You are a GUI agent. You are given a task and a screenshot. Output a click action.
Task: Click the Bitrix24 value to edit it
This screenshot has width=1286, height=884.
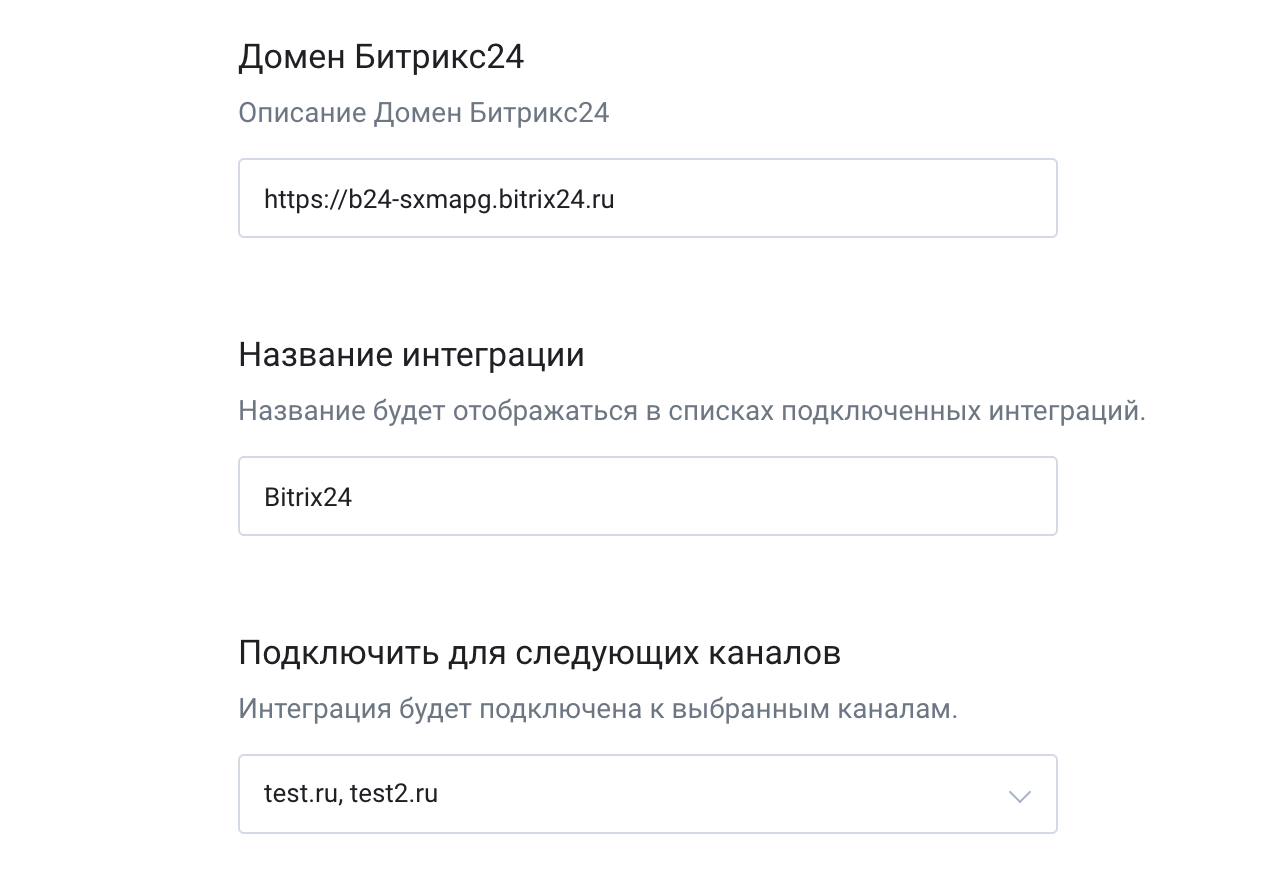tap(308, 496)
